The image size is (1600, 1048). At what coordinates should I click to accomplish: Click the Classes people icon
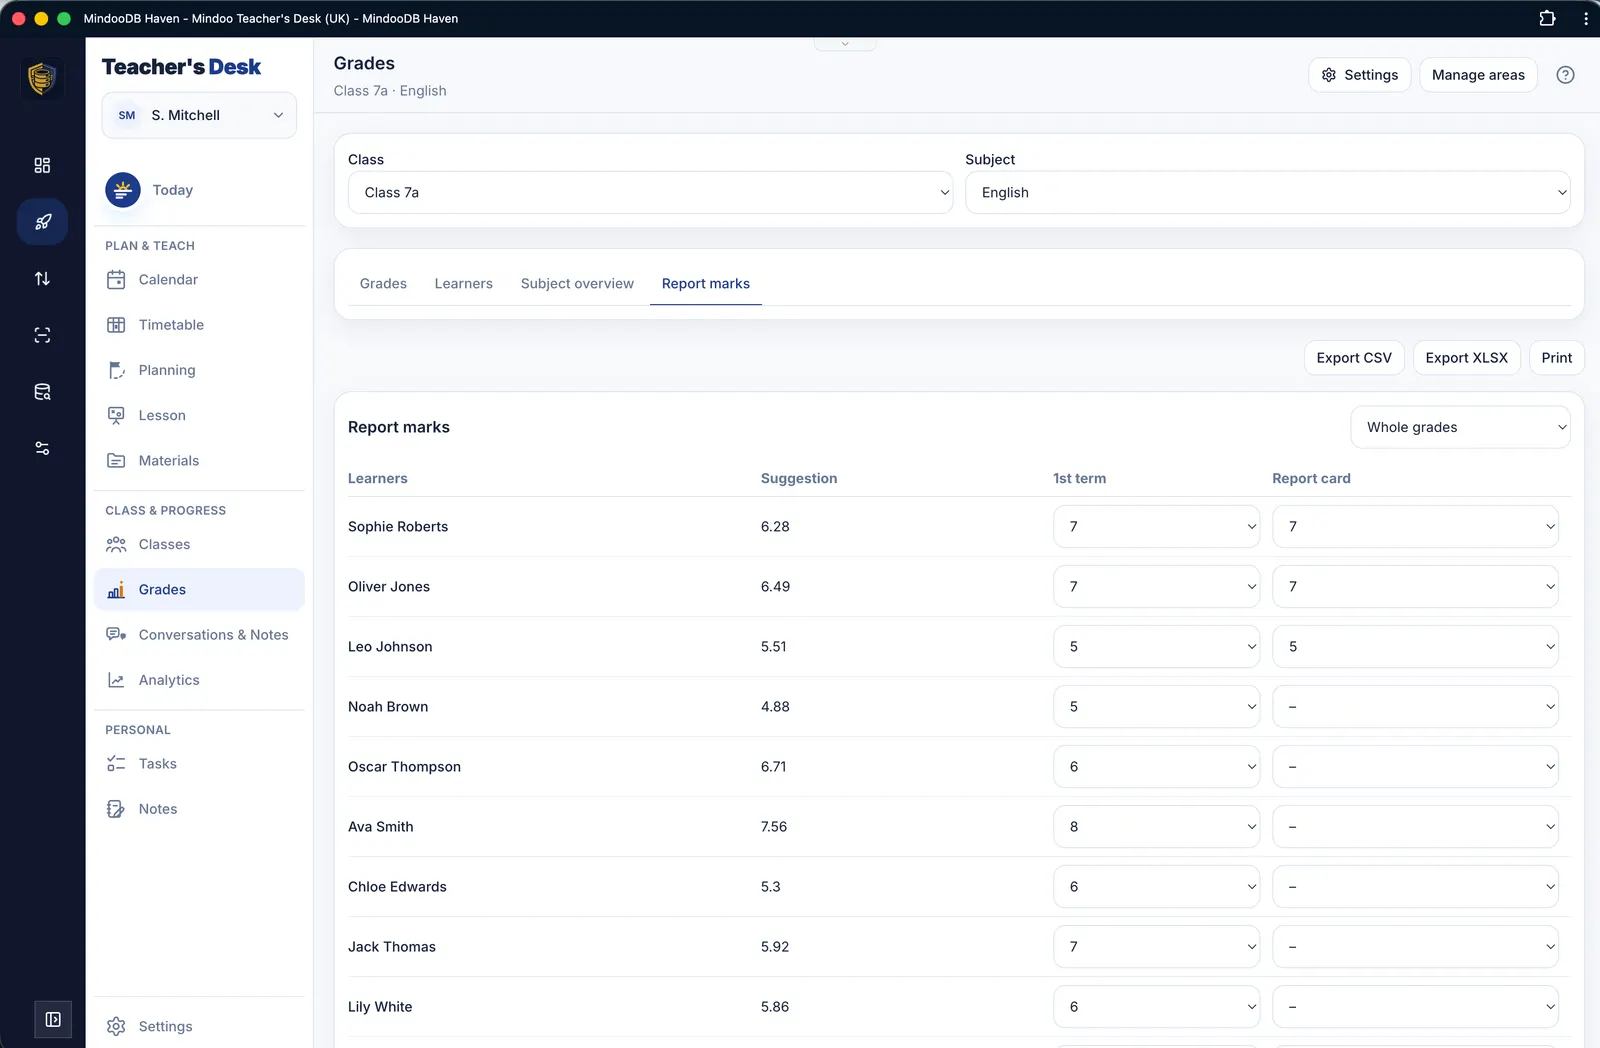116,545
